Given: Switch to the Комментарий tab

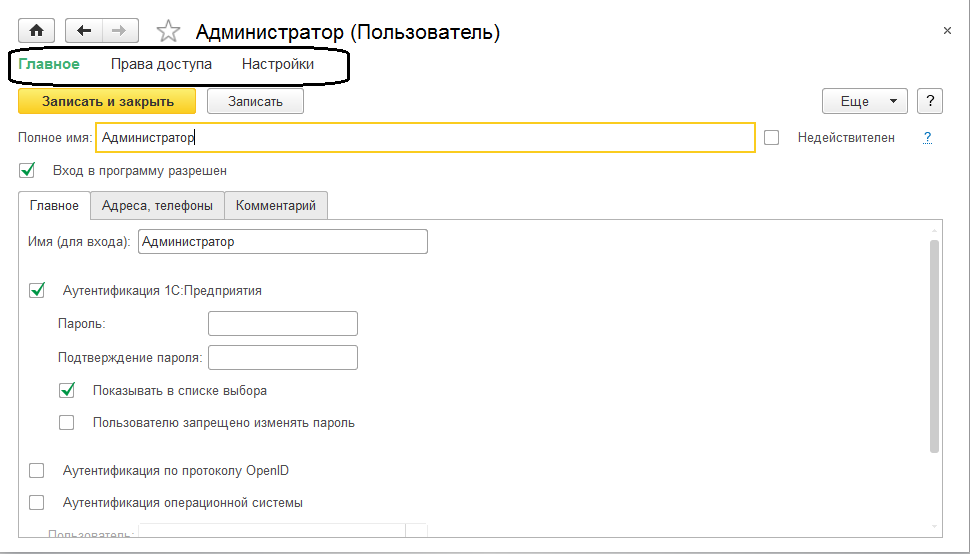Looking at the screenshot, I should tap(276, 206).
